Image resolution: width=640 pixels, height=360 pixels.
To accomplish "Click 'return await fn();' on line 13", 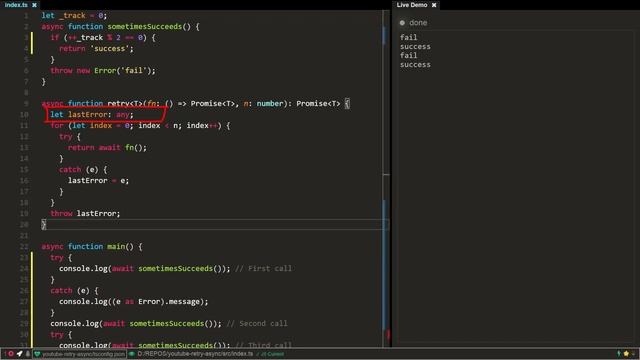I will (x=107, y=148).
